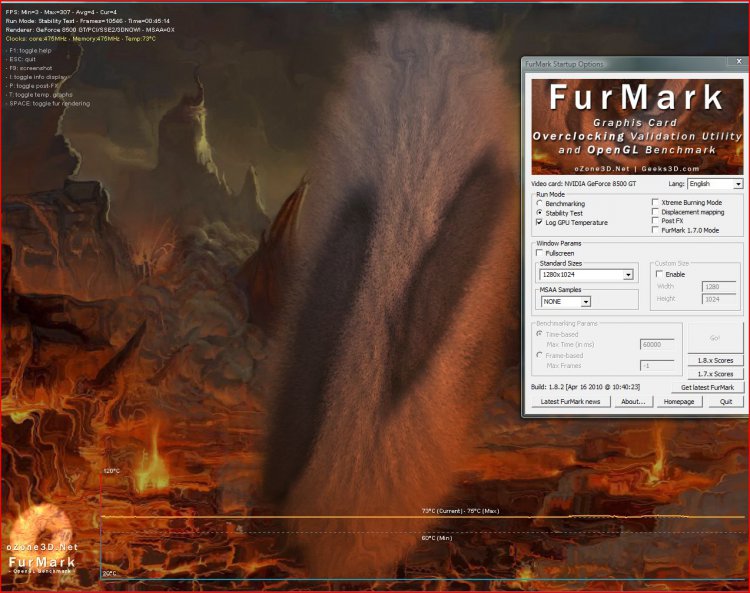750x593 pixels.
Task: Enable Xtreme Burning Mode checkbox
Action: (x=655, y=202)
